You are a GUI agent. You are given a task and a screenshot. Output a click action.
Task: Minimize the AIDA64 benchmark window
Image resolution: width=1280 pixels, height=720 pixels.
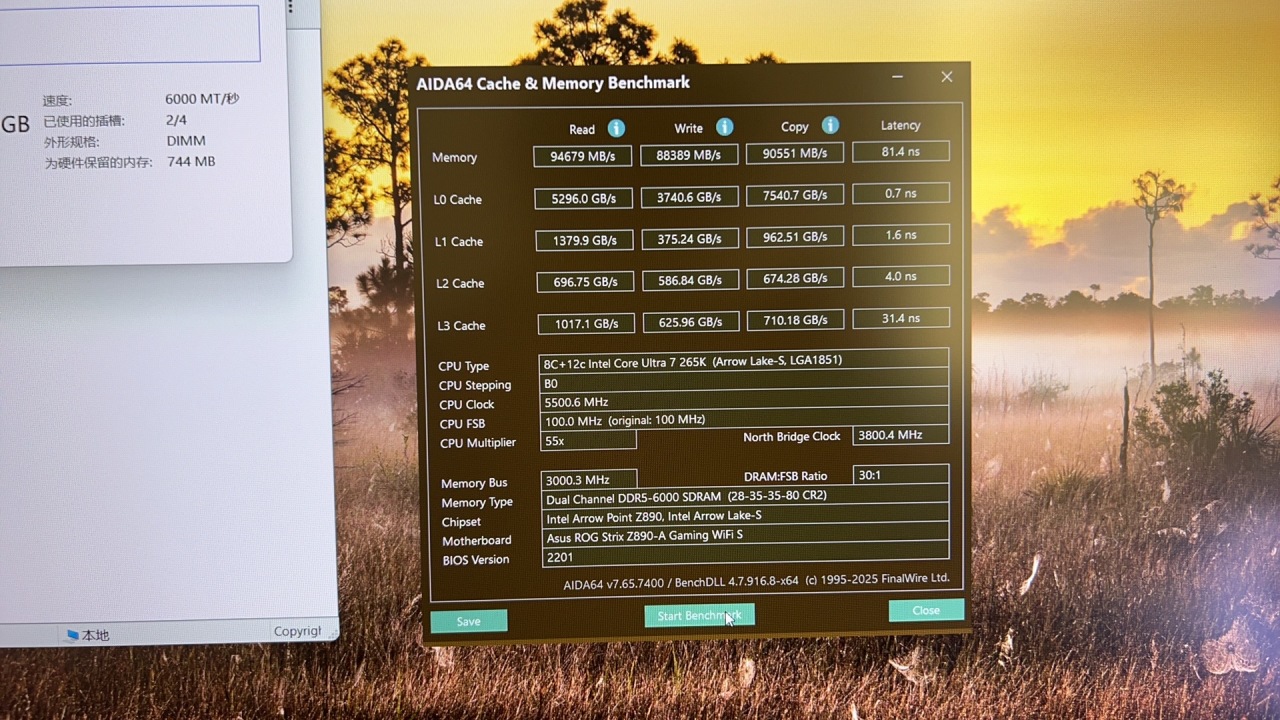pos(897,77)
